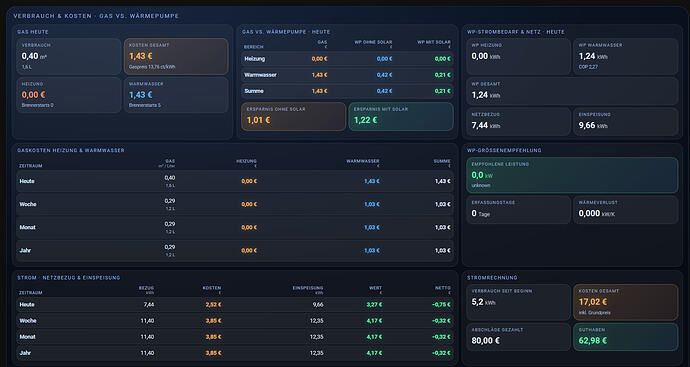Click the Woche row in Gaskosten table
This screenshot has height=367, width=690.
(235, 204)
